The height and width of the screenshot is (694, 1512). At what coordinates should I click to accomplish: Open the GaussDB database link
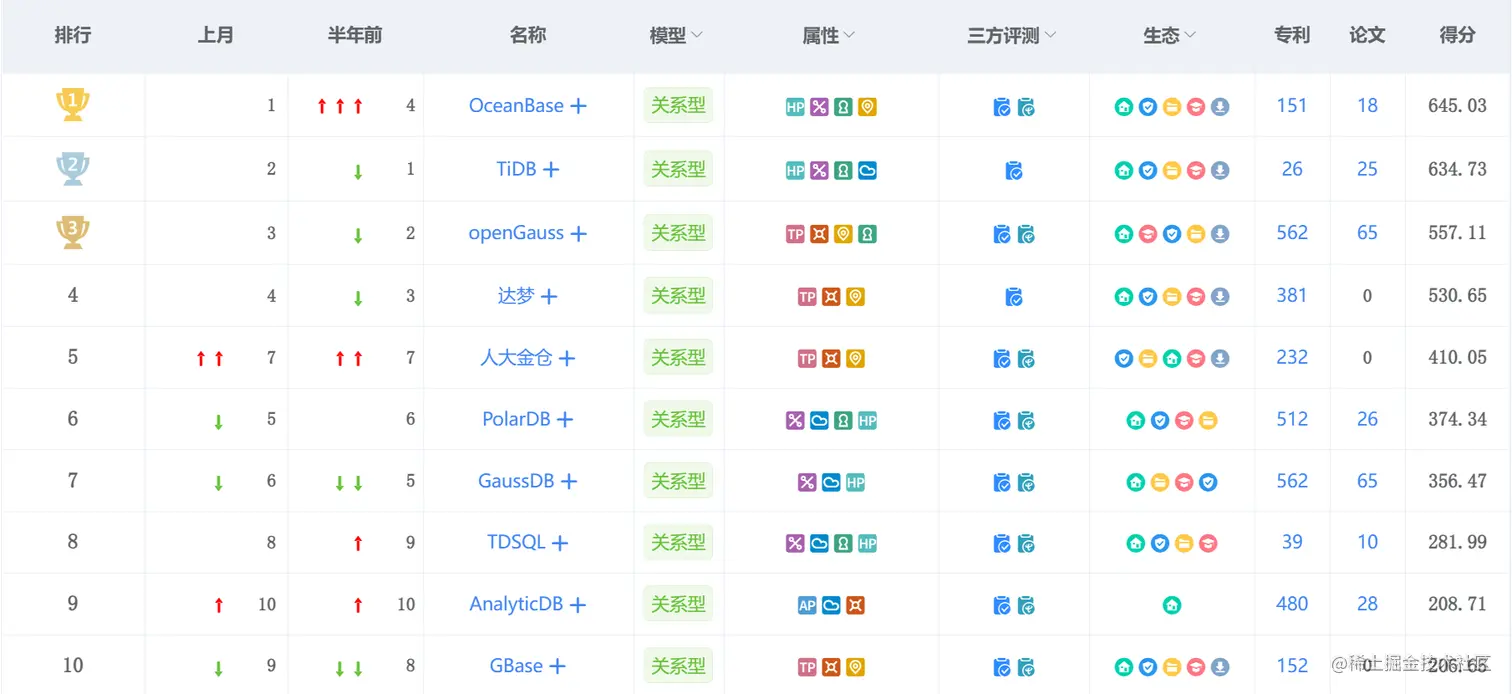pyautogui.click(x=516, y=482)
